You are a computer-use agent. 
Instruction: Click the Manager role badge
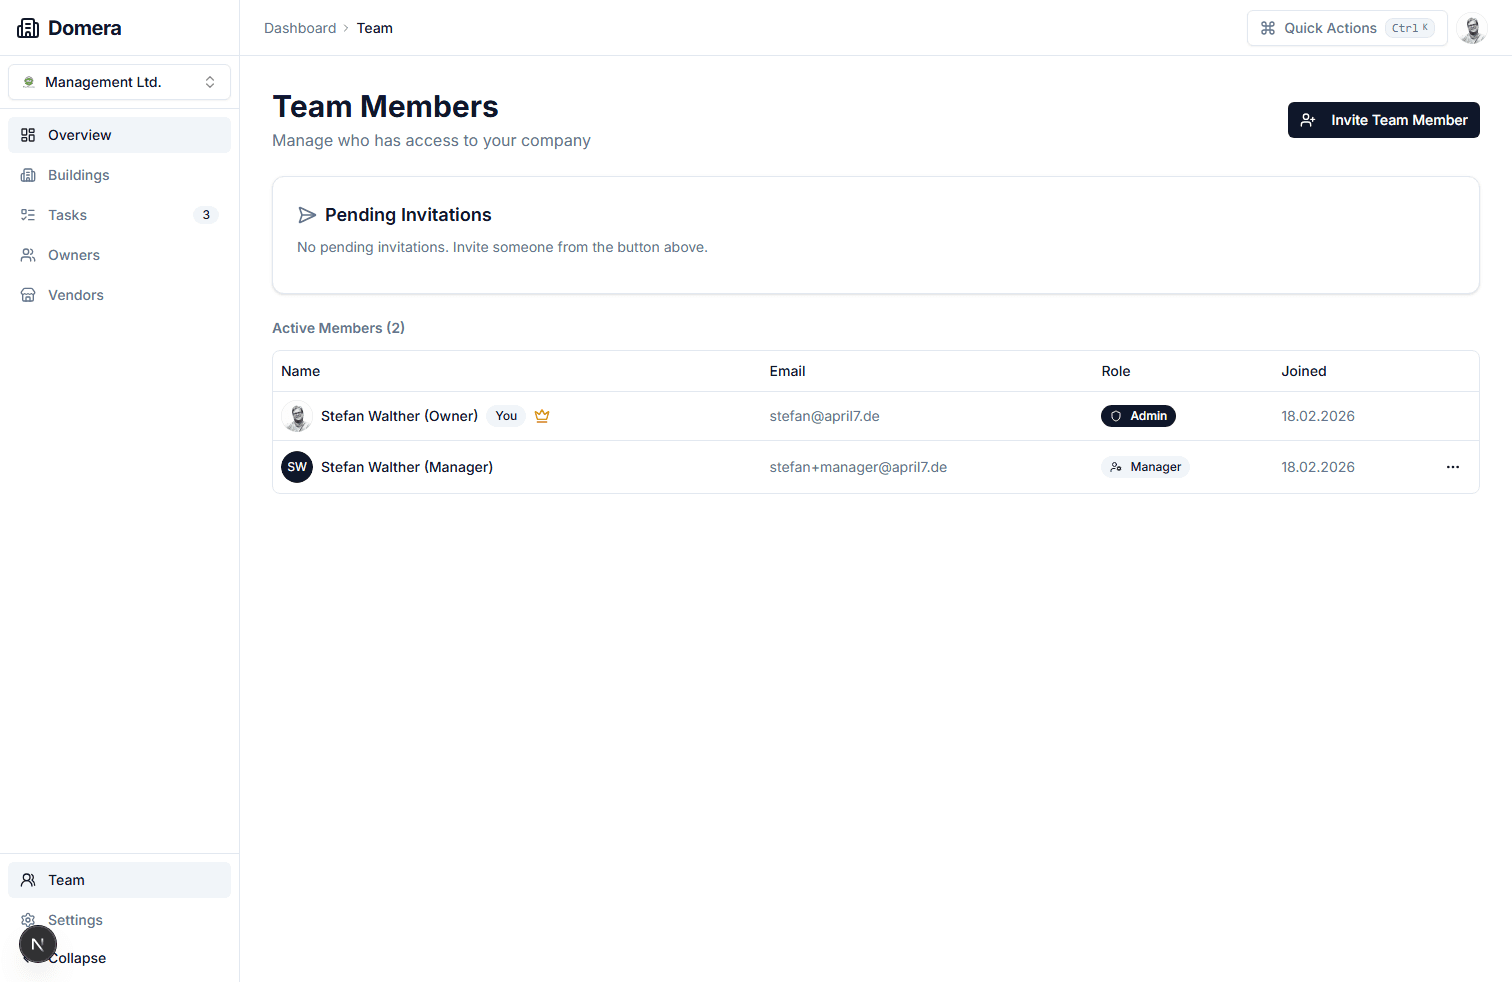[1145, 466]
